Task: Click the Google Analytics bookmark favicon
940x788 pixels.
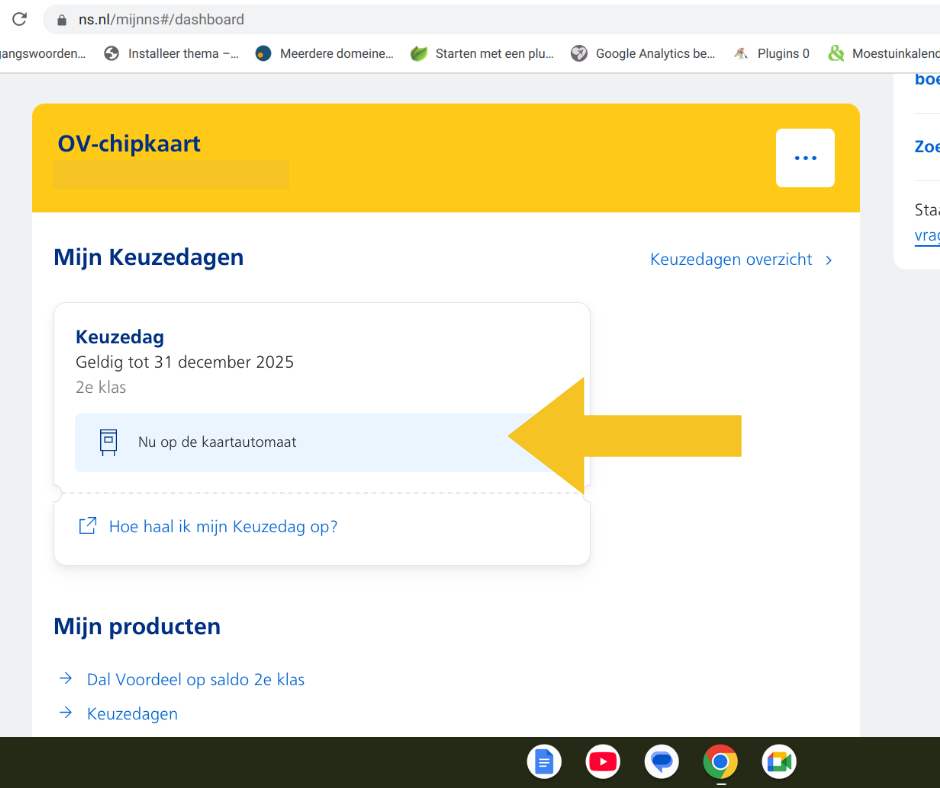Action: pyautogui.click(x=579, y=54)
